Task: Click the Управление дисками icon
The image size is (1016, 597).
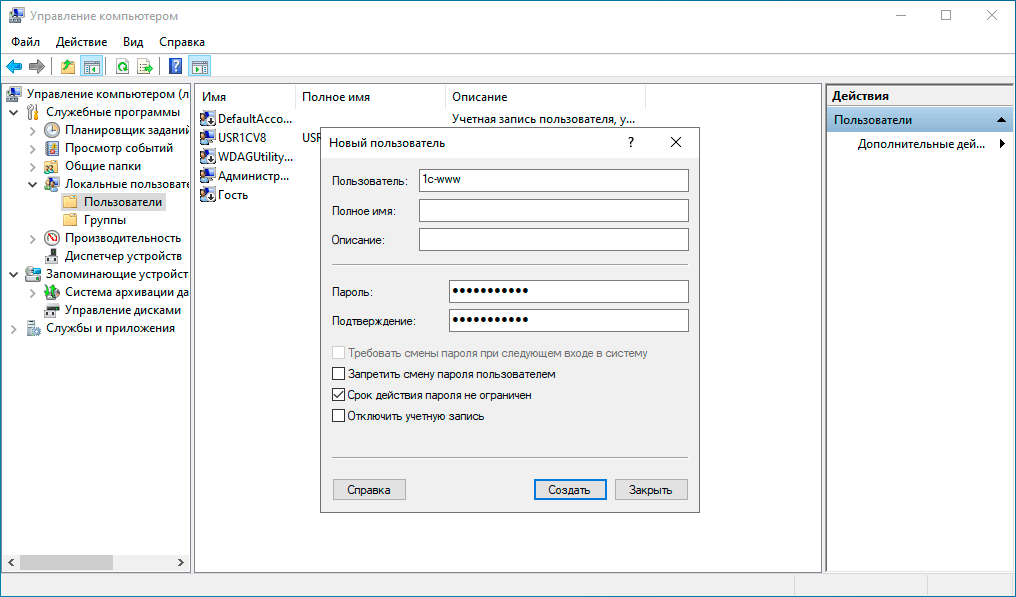Action: (x=52, y=310)
